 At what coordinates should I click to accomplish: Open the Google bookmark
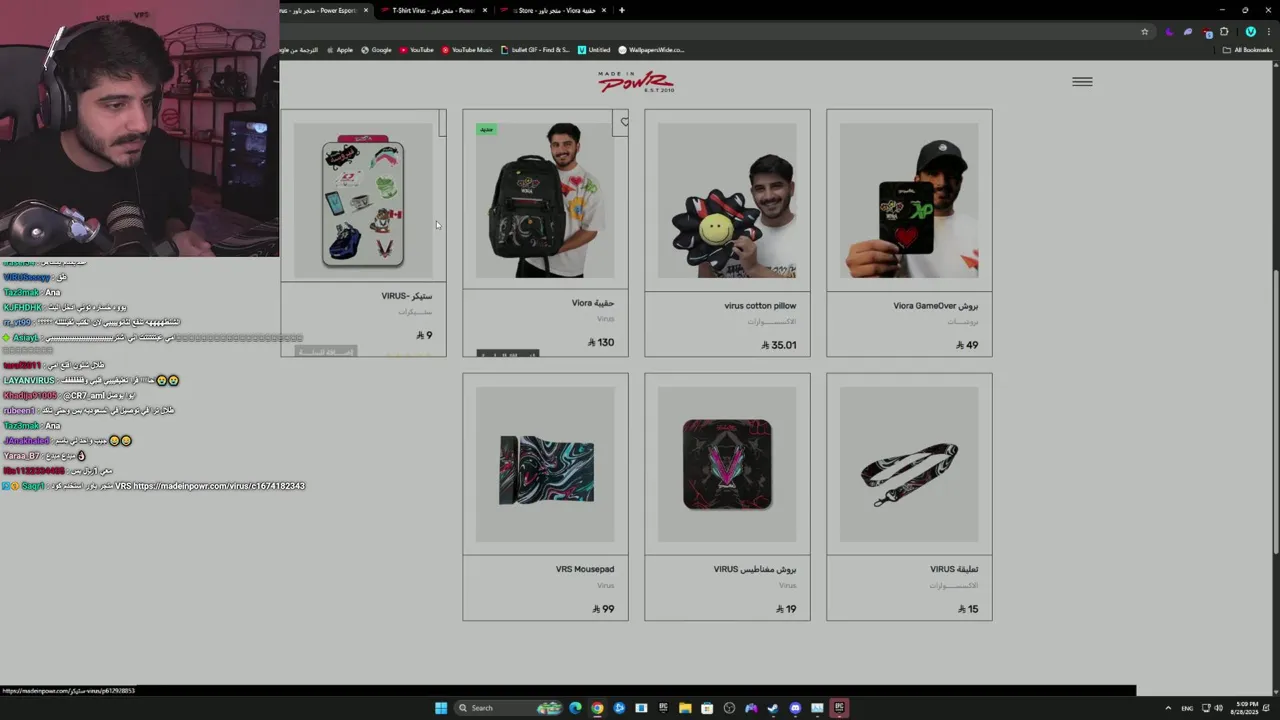point(376,50)
